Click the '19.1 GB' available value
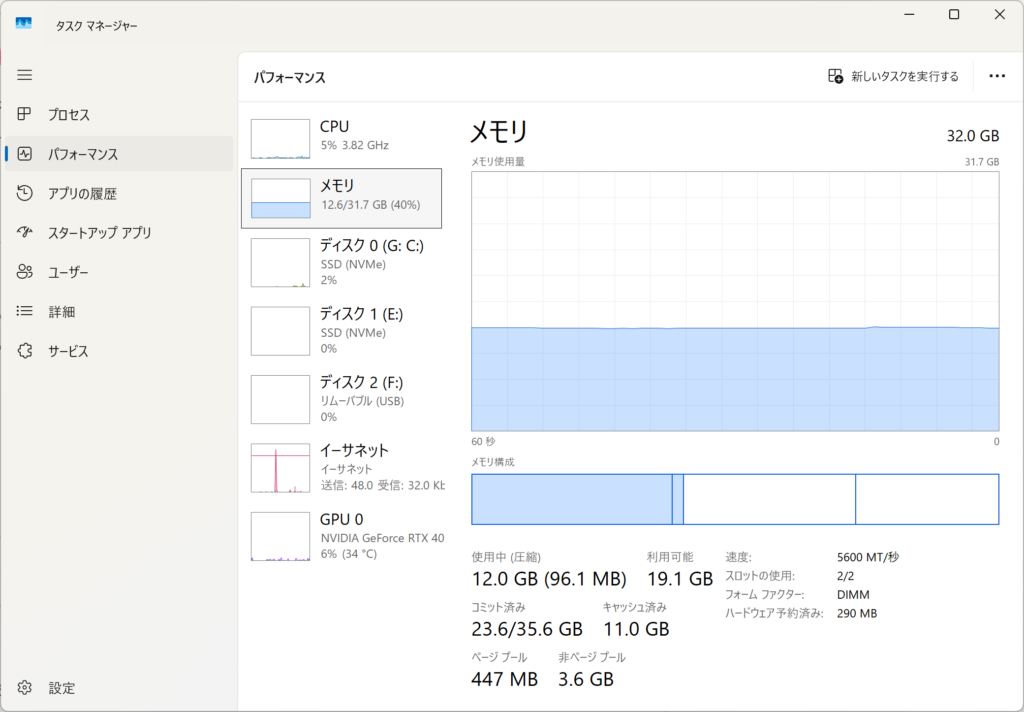 (x=679, y=579)
